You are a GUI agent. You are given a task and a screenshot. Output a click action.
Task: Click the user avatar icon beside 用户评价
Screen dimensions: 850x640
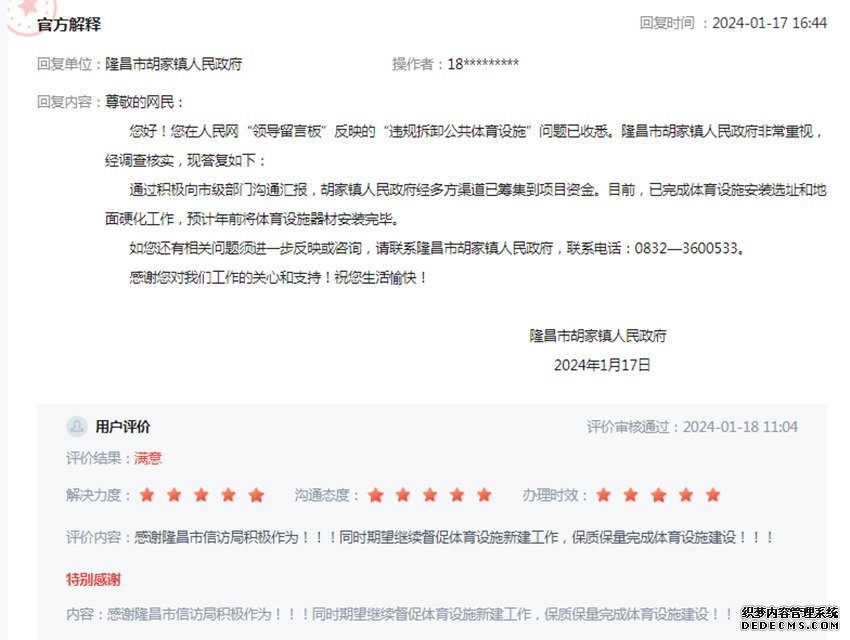pos(76,426)
